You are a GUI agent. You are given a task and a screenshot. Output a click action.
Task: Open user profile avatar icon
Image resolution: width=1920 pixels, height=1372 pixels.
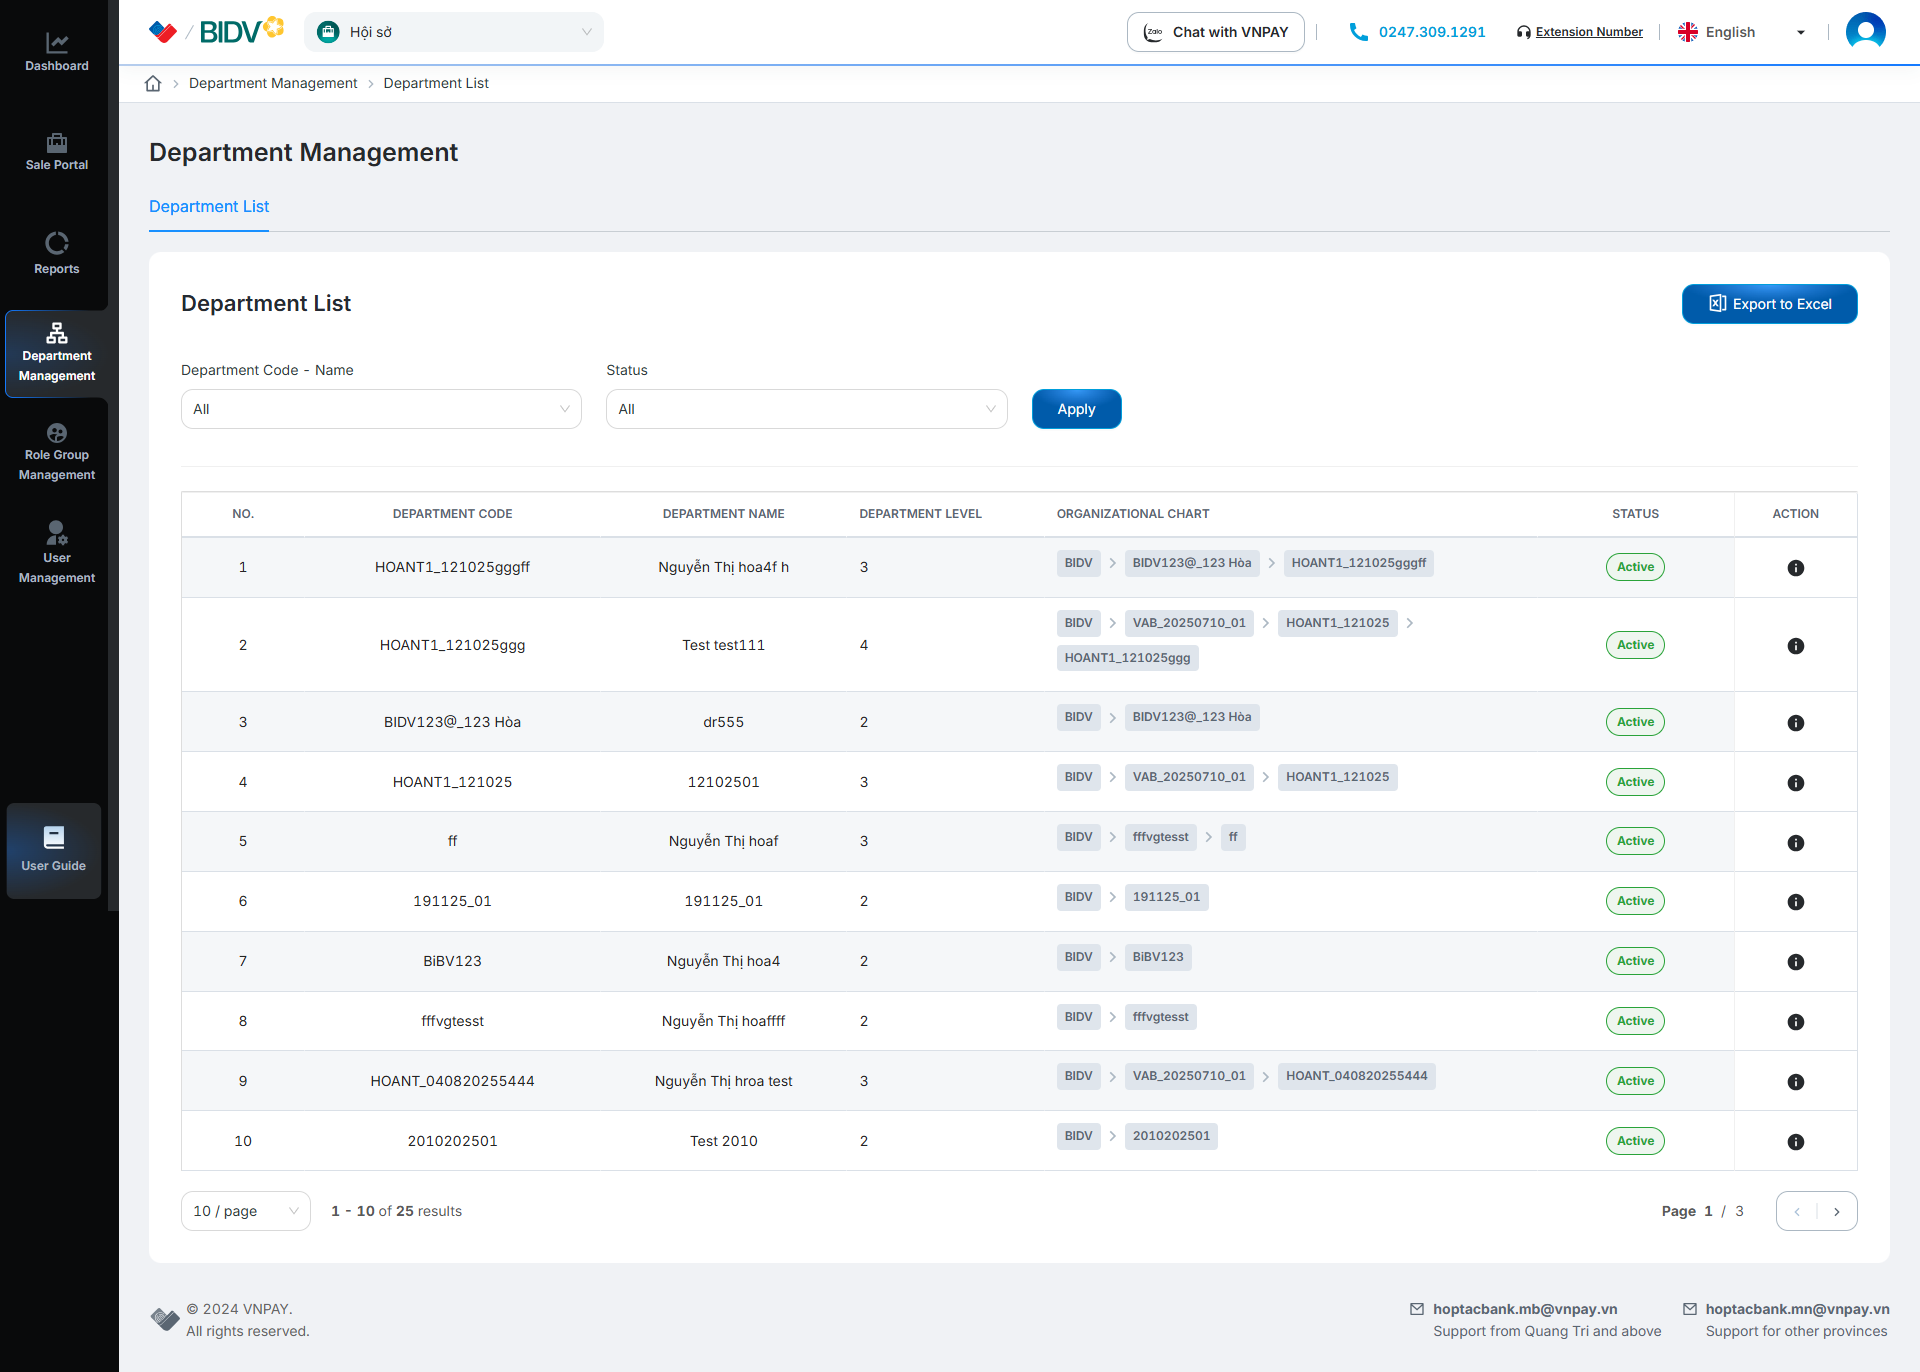pos(1865,32)
